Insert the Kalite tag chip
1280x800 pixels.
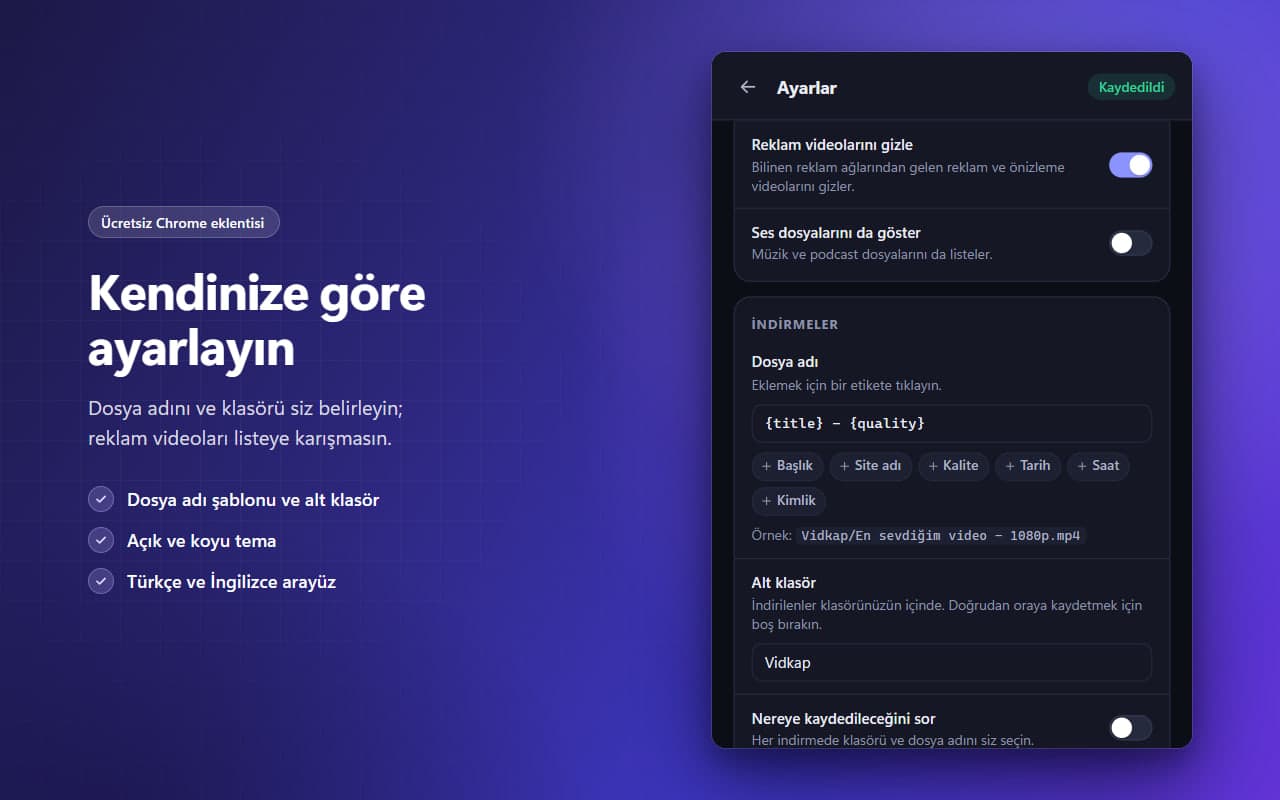pyautogui.click(x=954, y=466)
